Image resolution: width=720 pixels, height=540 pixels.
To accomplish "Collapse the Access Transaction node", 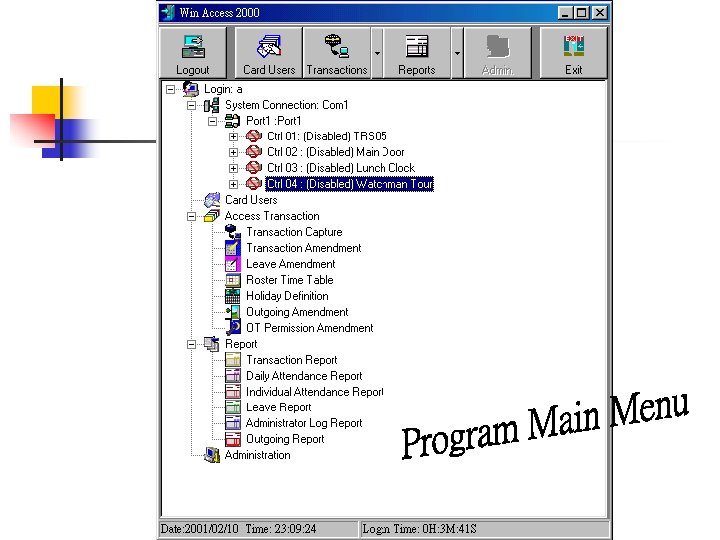I will (x=191, y=216).
